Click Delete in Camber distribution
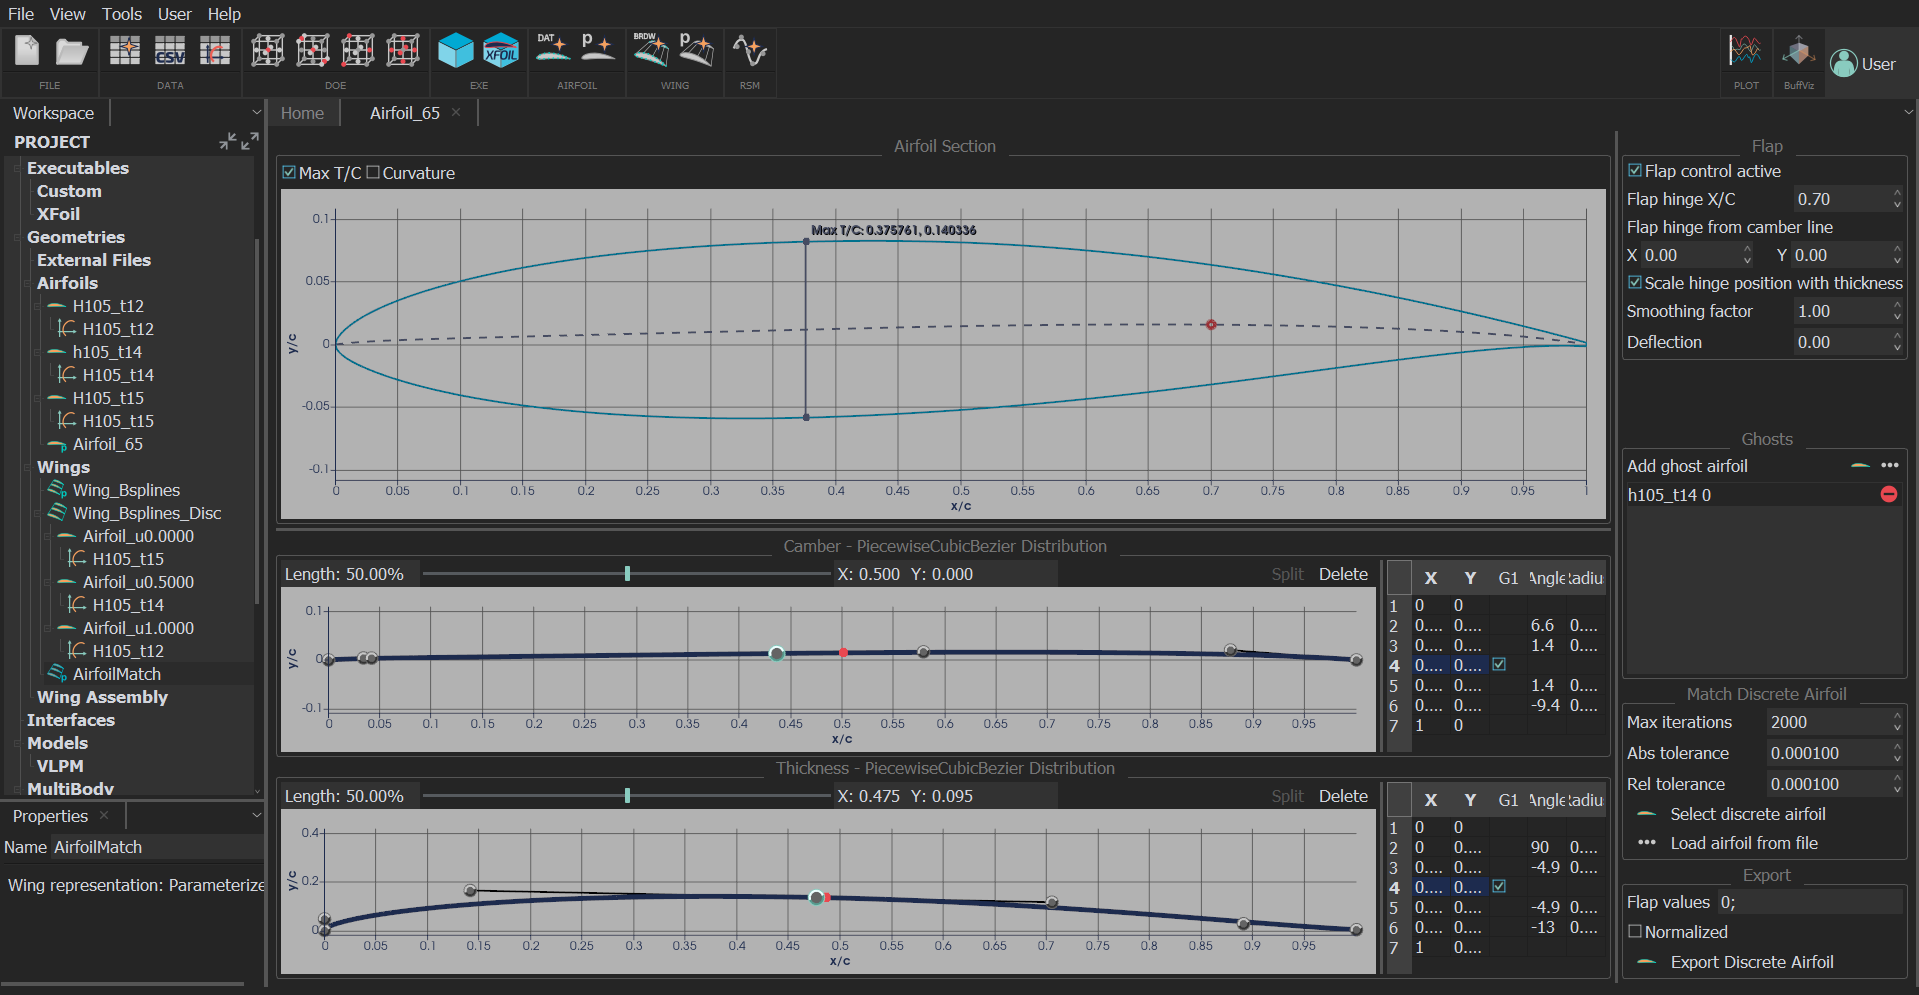This screenshot has width=1919, height=995. pos(1343,574)
